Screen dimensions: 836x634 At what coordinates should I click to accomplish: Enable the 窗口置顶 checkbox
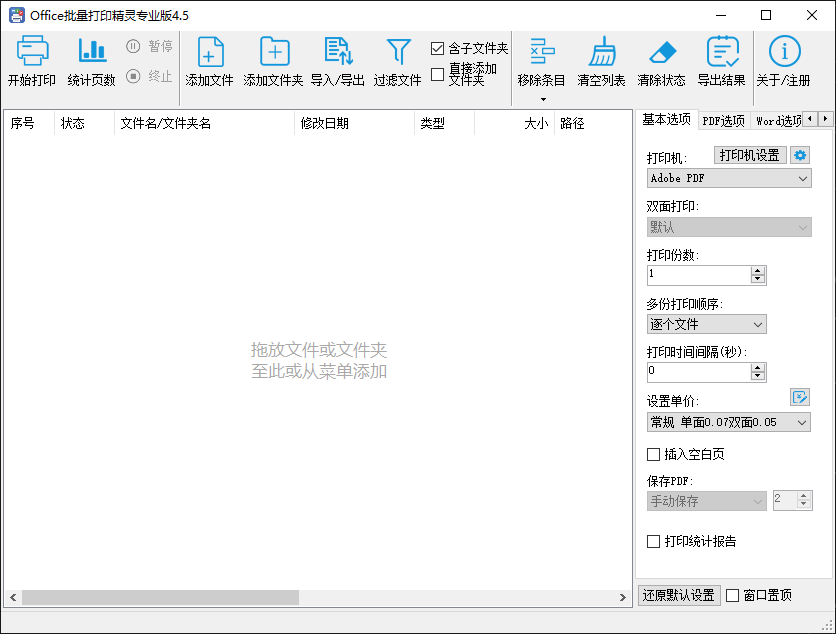(x=733, y=595)
